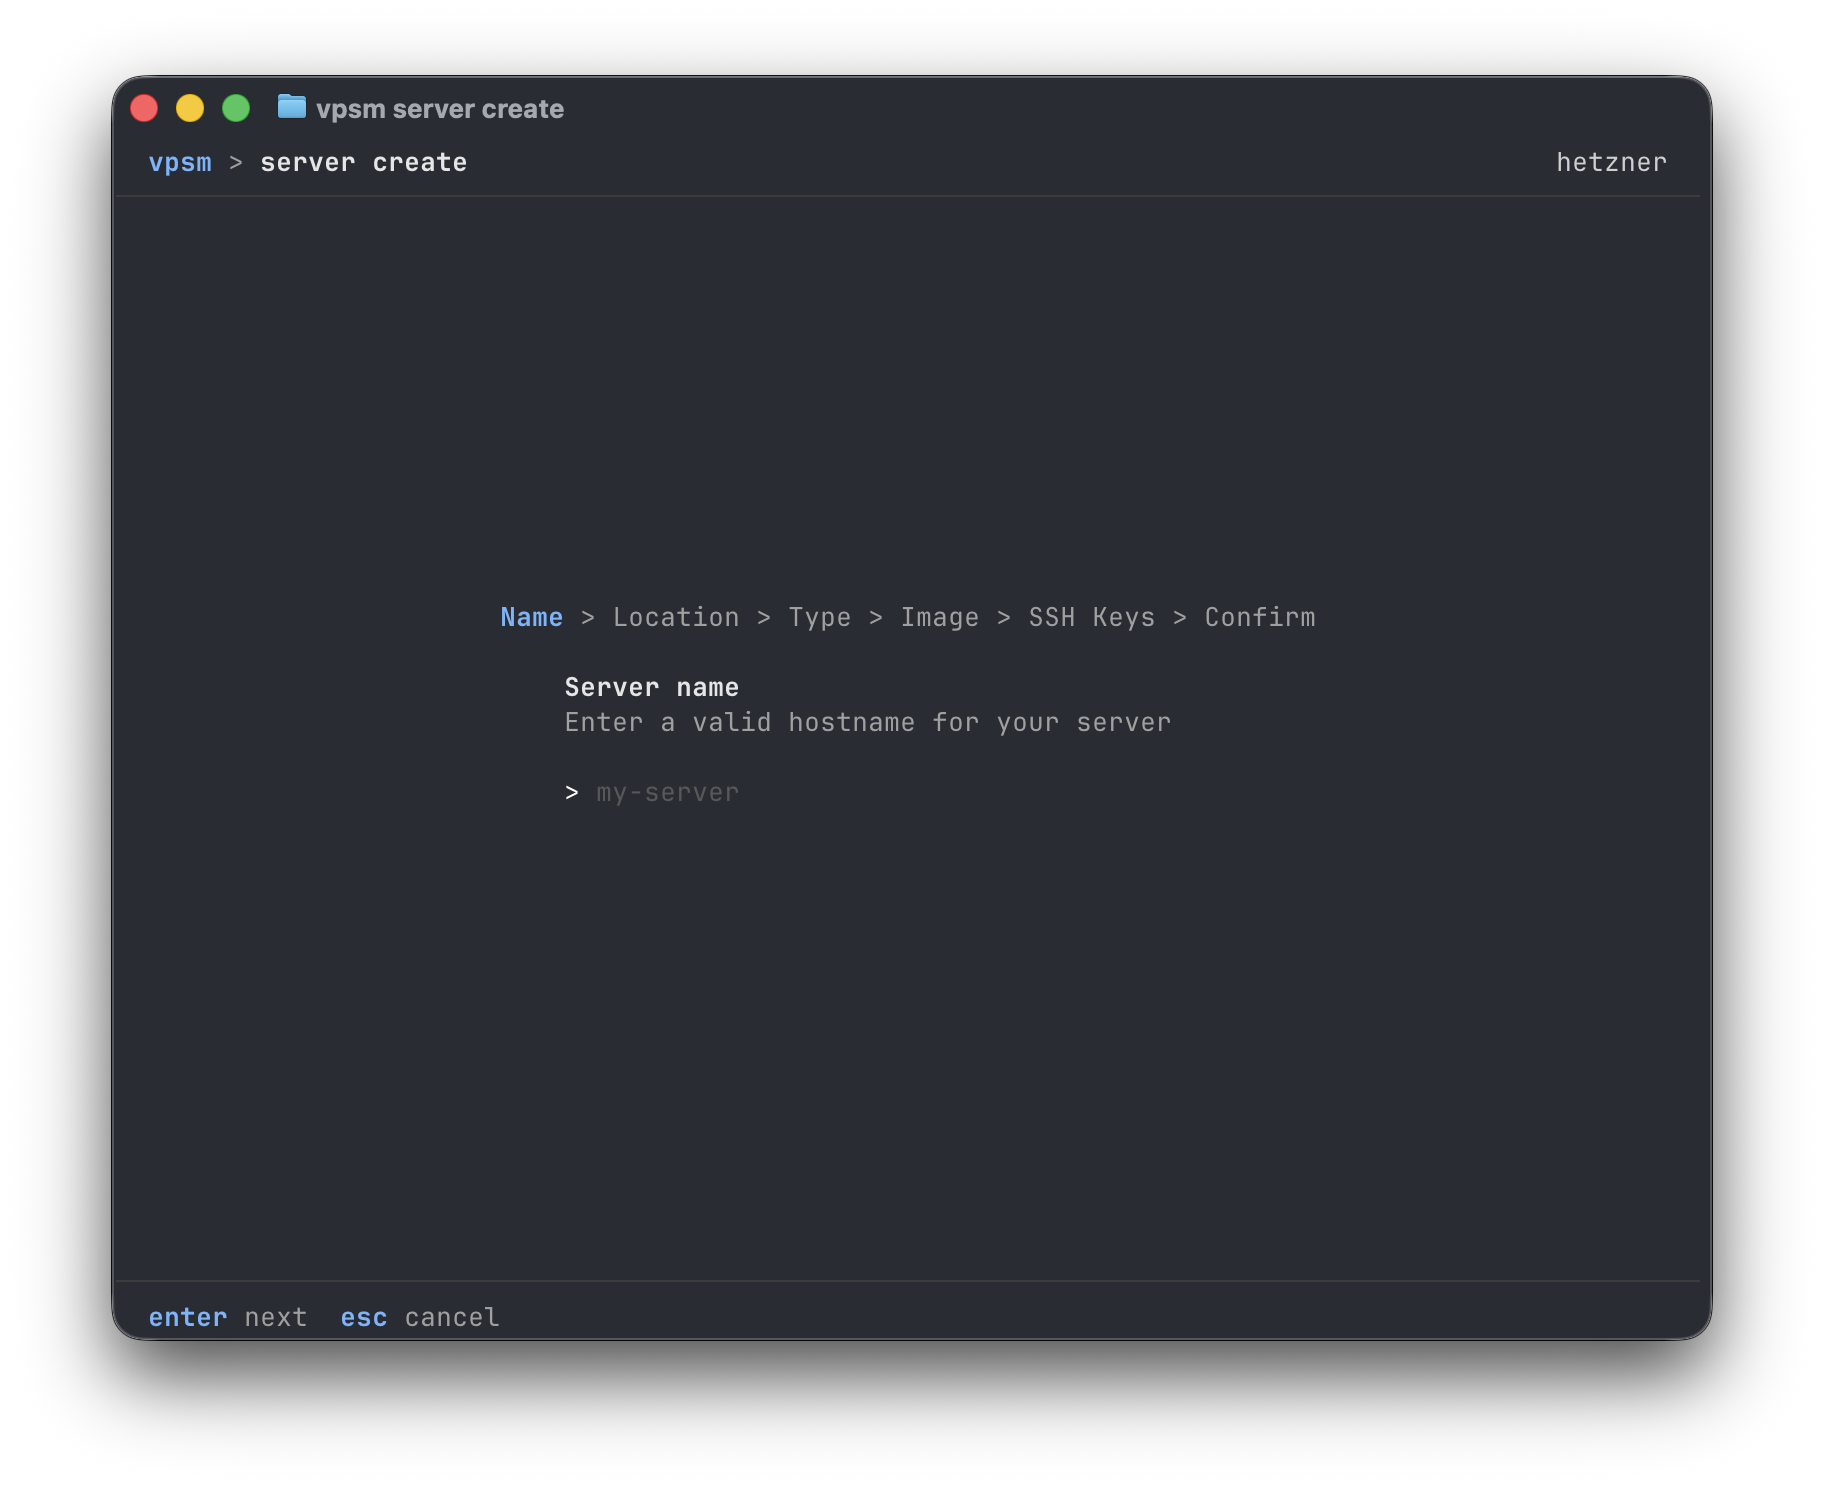The image size is (1824, 1488).
Task: Click the hostname description text
Action: tap(867, 722)
